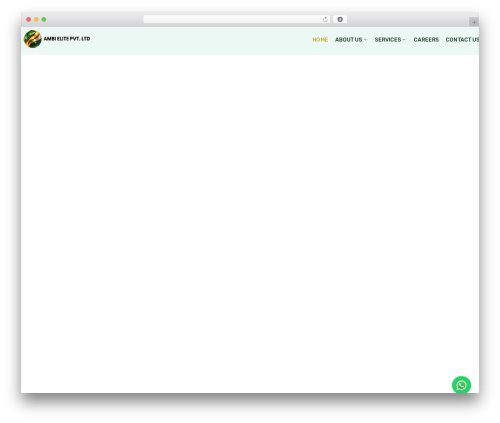This screenshot has height=423, width=500.
Task: Open the CAREERS page
Action: click(426, 40)
